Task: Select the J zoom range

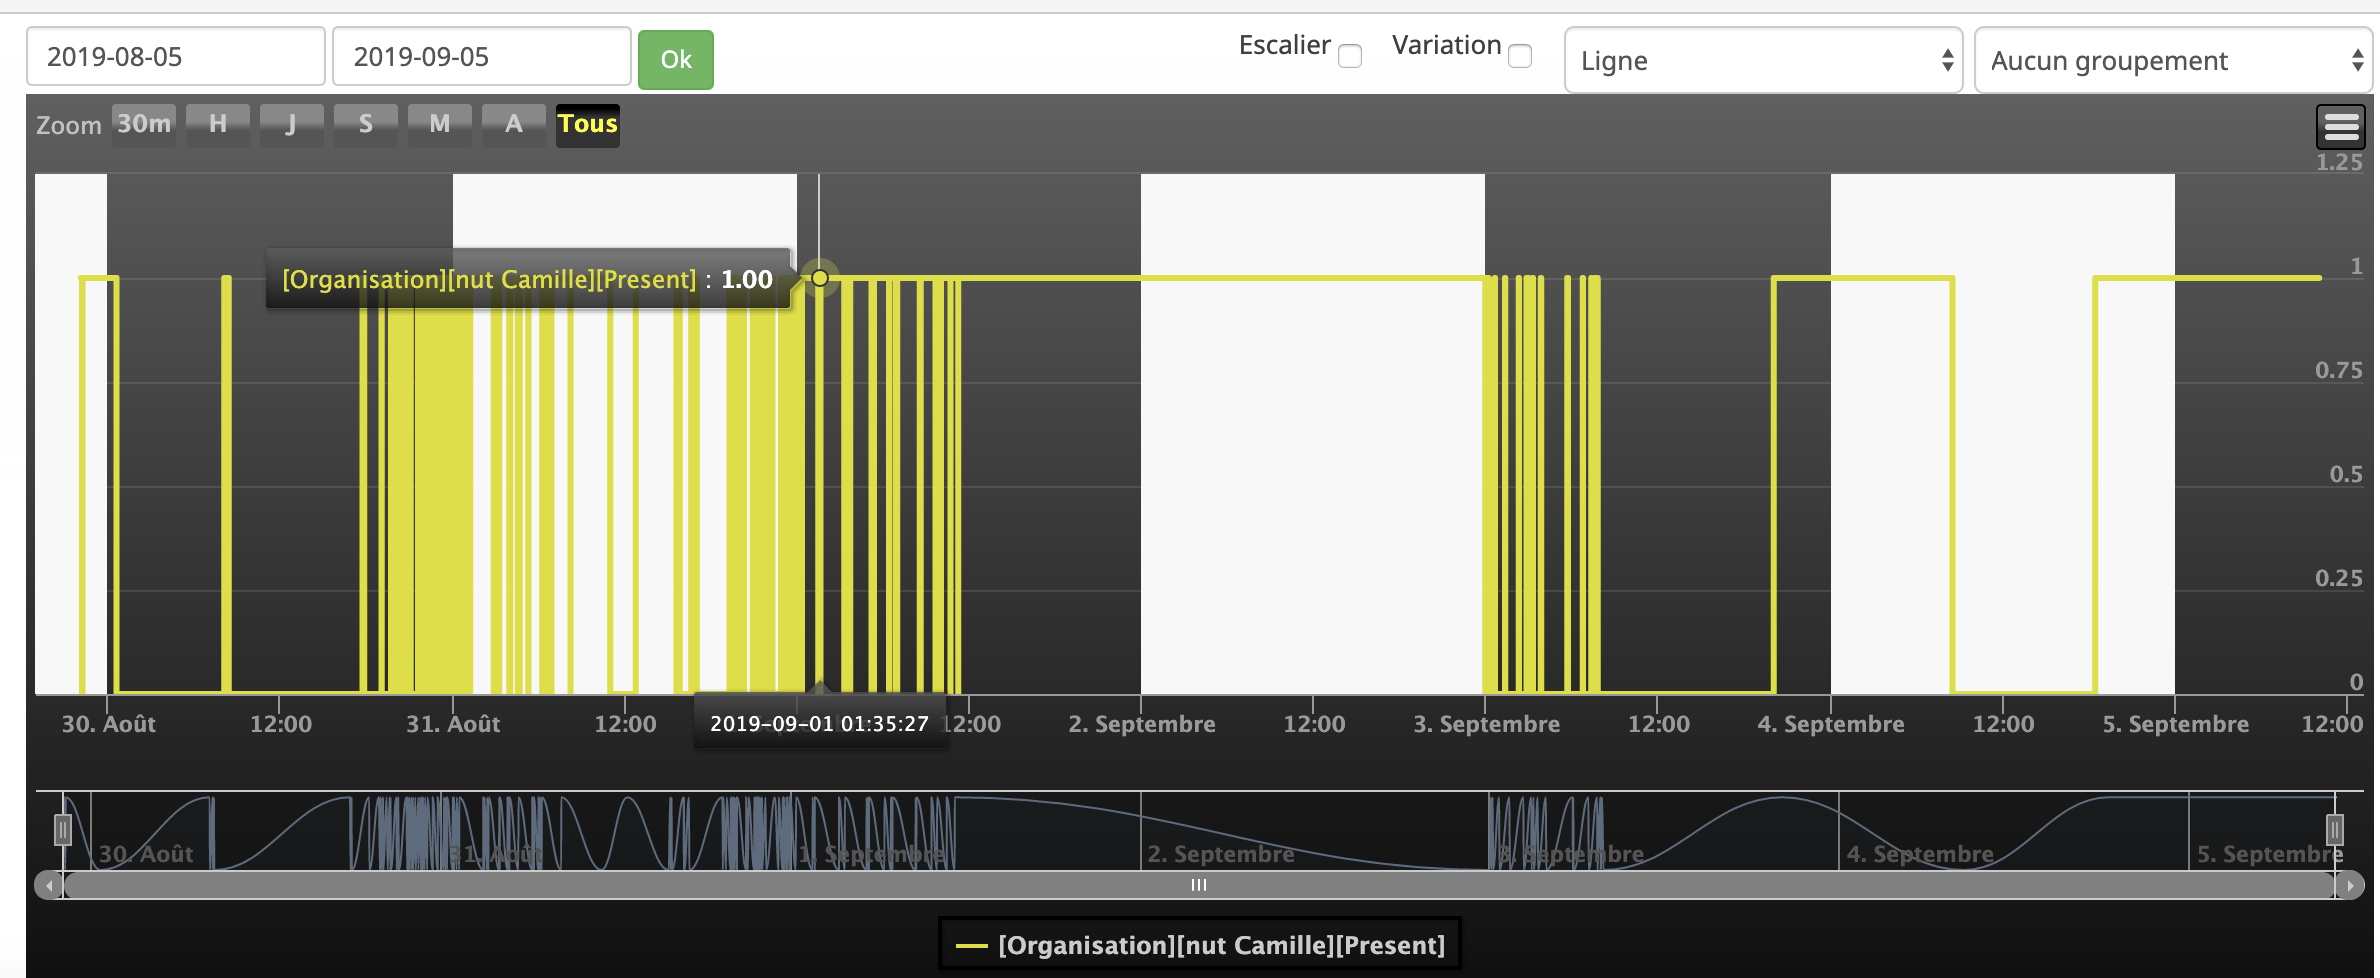Action: (x=292, y=124)
